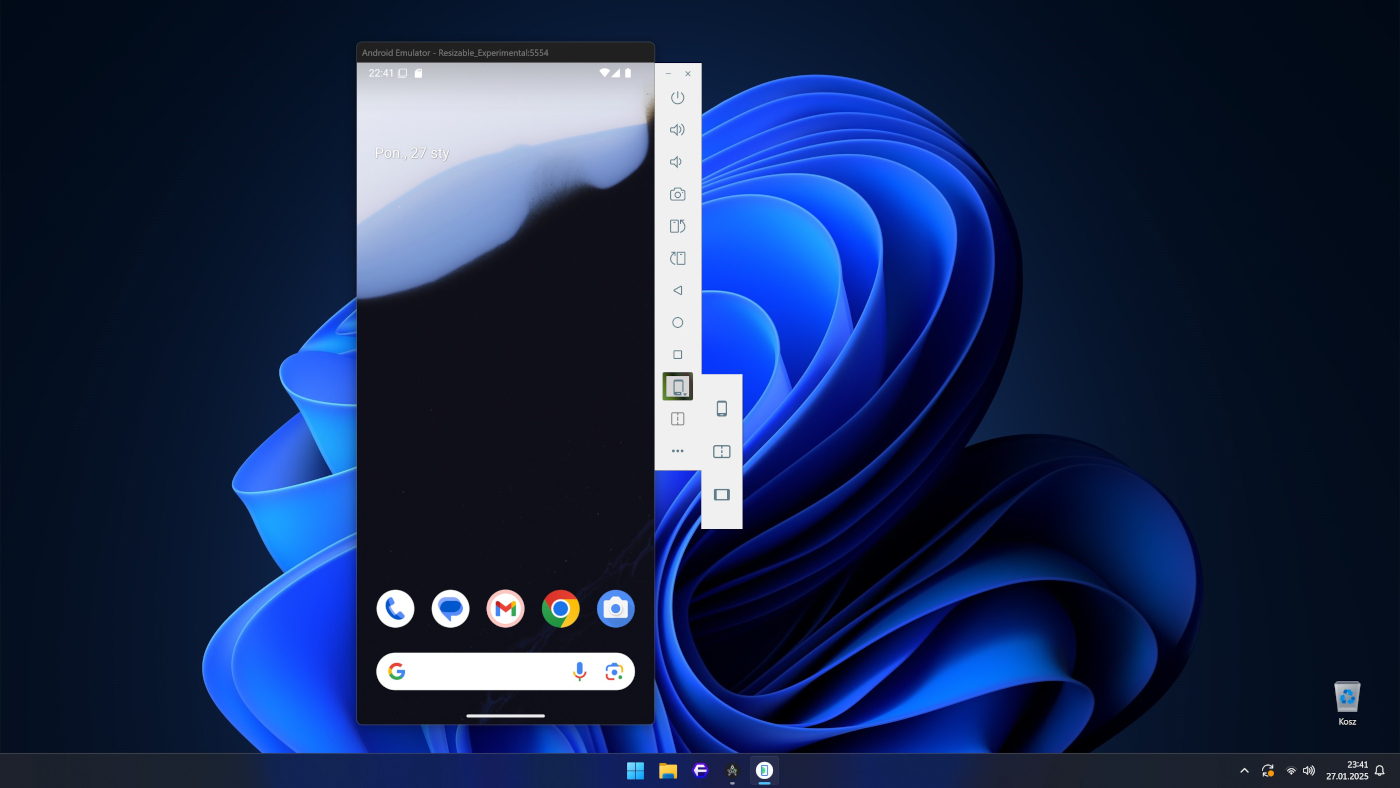This screenshot has height=788, width=1400.
Task: Select tablet display mode in flyout
Action: [x=721, y=494]
